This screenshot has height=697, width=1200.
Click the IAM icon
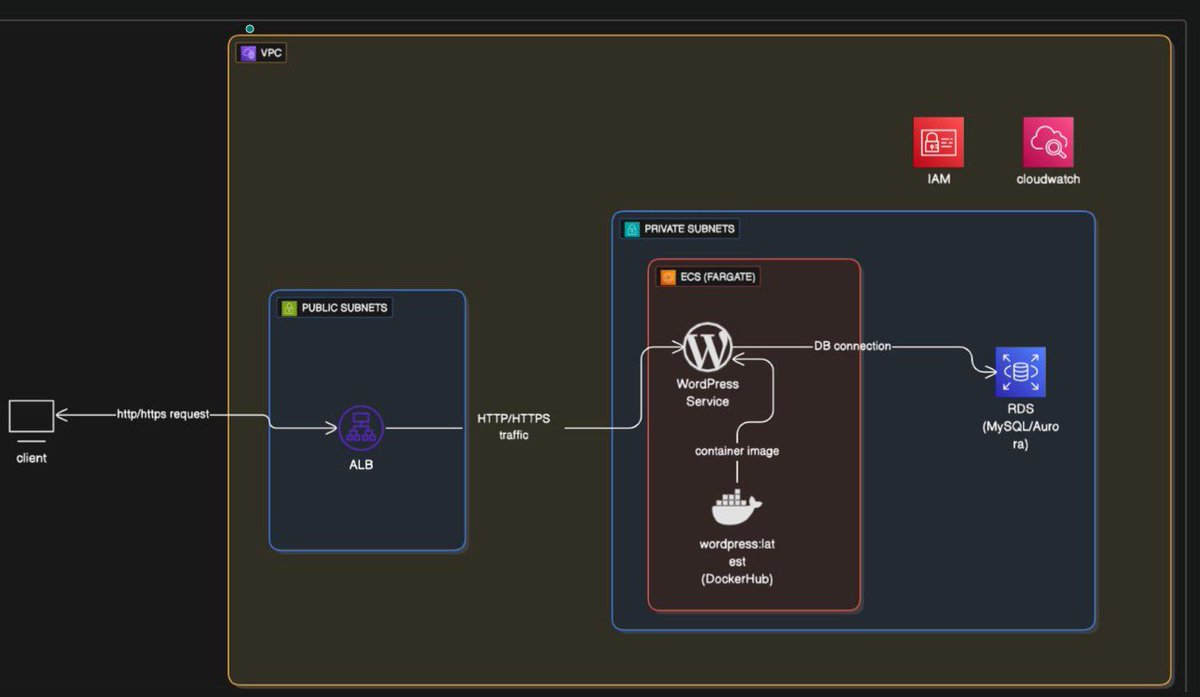point(938,141)
